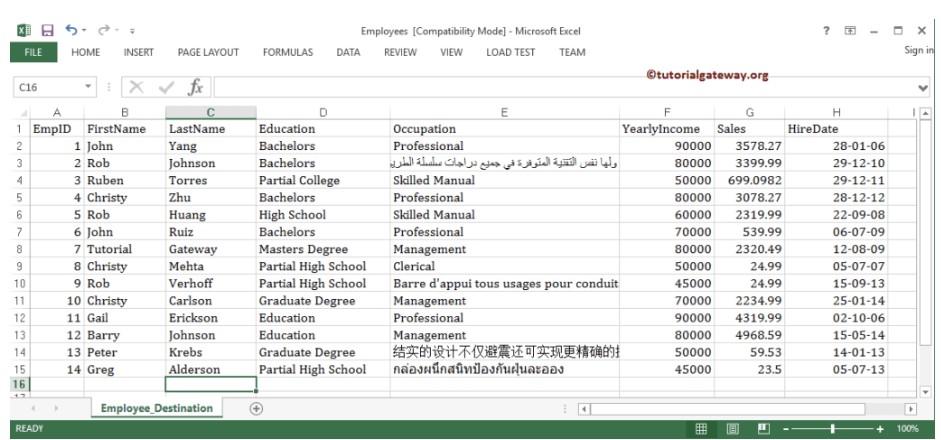Select column E header
941x440 pixels.
(x=504, y=112)
